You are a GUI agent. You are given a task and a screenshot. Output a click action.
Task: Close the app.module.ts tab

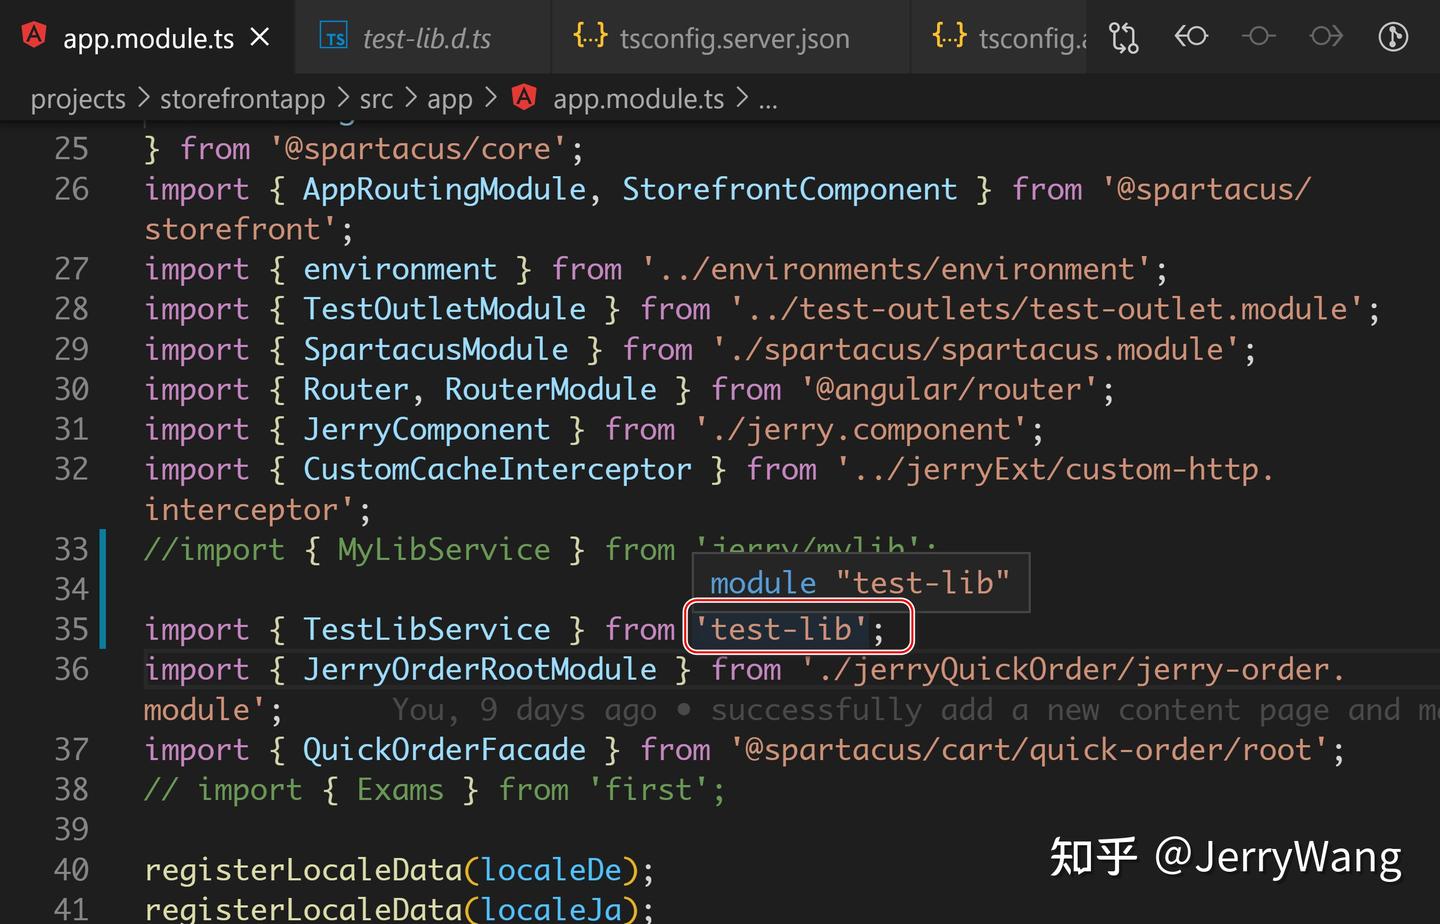point(260,38)
